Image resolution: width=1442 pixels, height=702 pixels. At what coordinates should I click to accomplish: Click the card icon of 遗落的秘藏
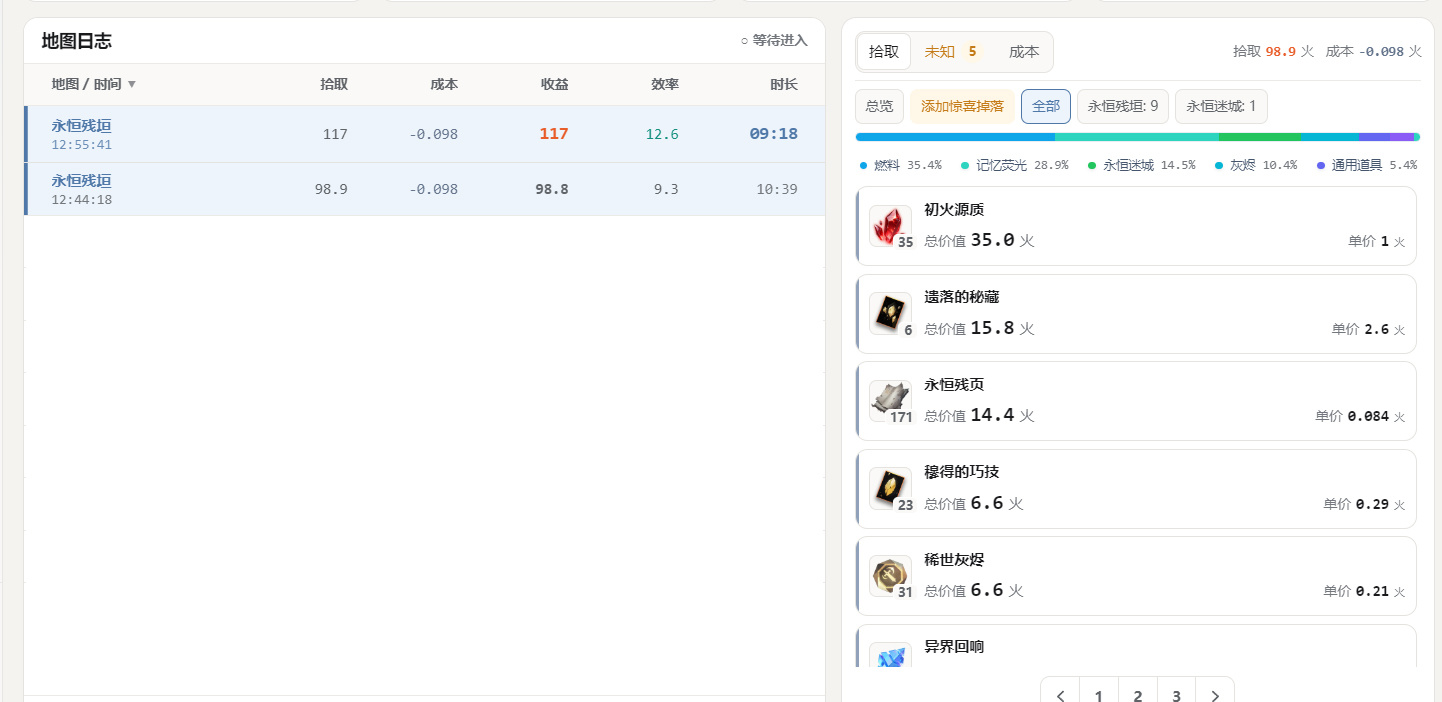click(890, 314)
